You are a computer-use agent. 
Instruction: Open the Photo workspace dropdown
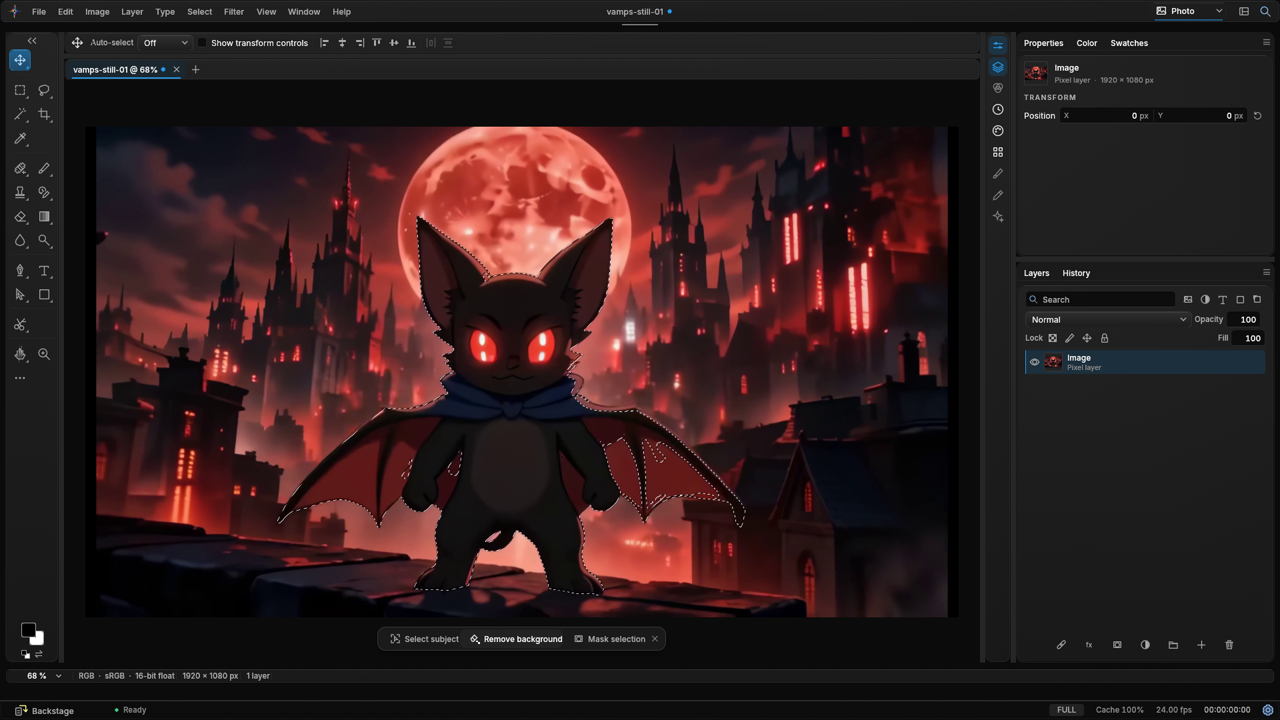click(1189, 11)
